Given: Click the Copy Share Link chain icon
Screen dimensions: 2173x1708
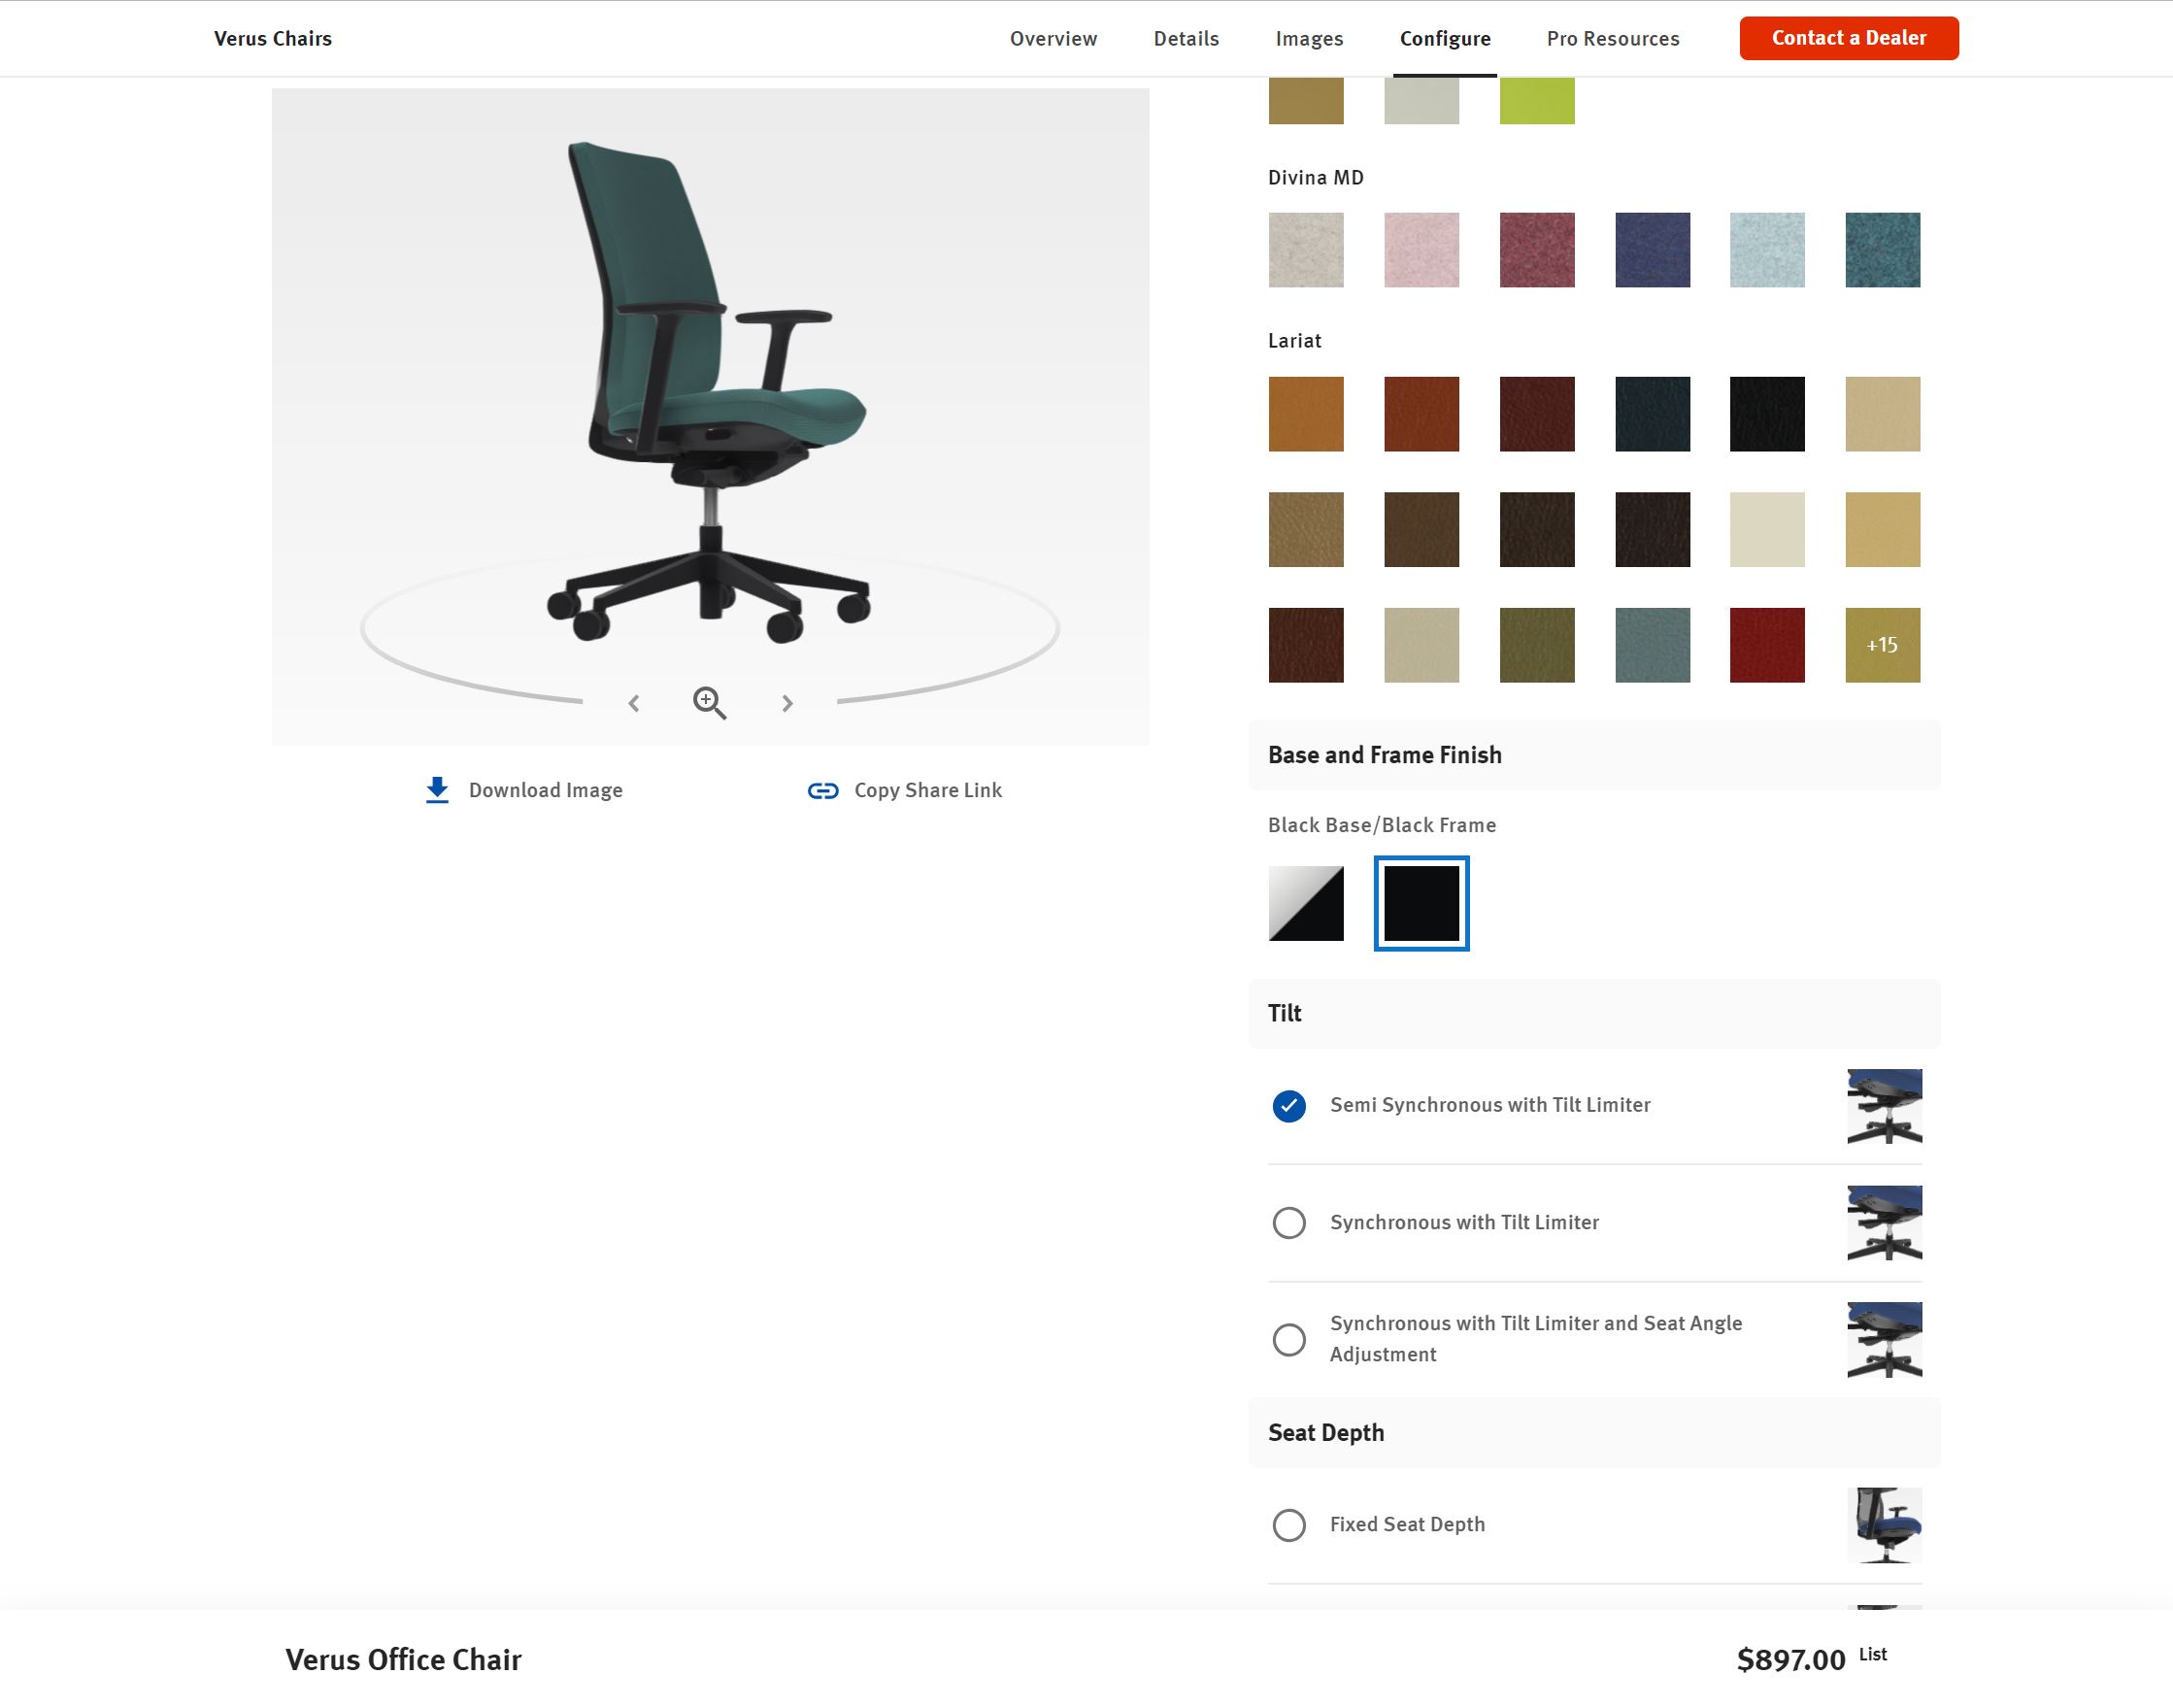Looking at the screenshot, I should [822, 791].
